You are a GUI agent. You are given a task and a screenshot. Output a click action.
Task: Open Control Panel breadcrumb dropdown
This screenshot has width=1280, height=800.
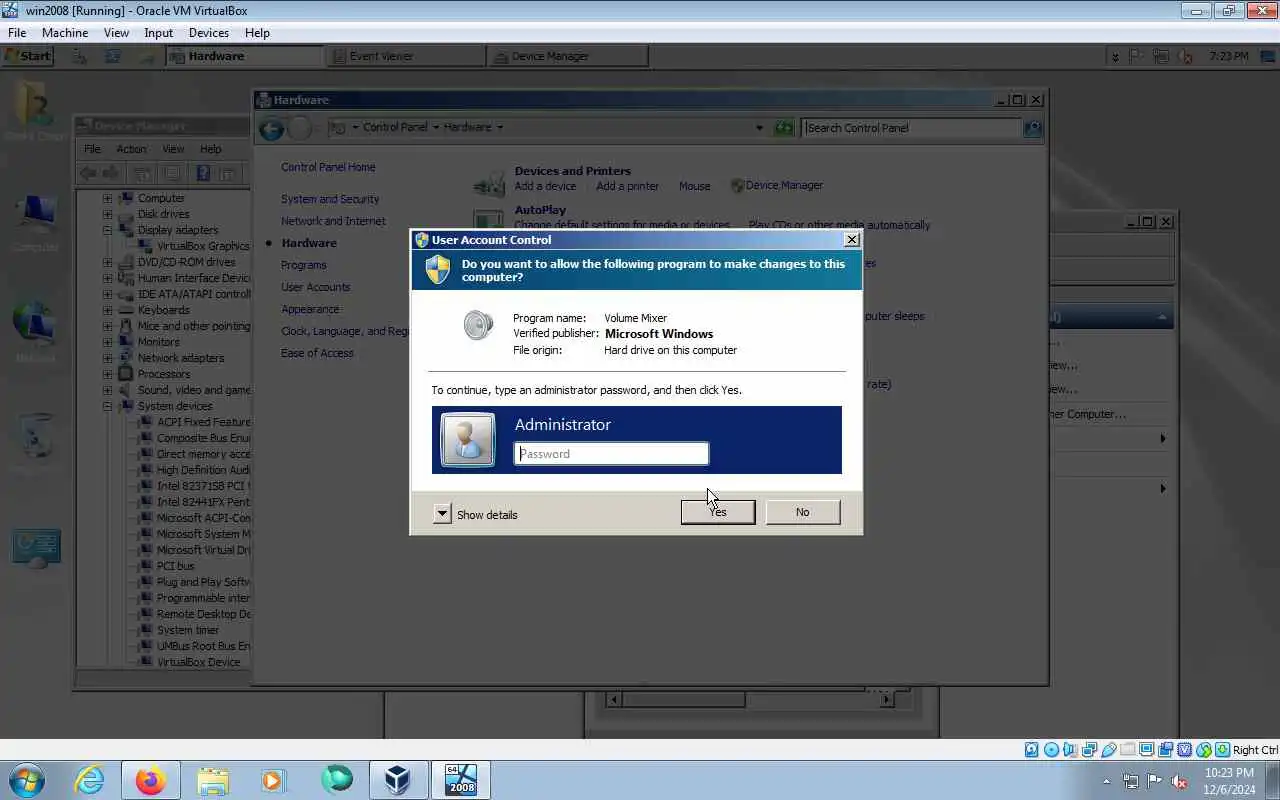click(436, 128)
